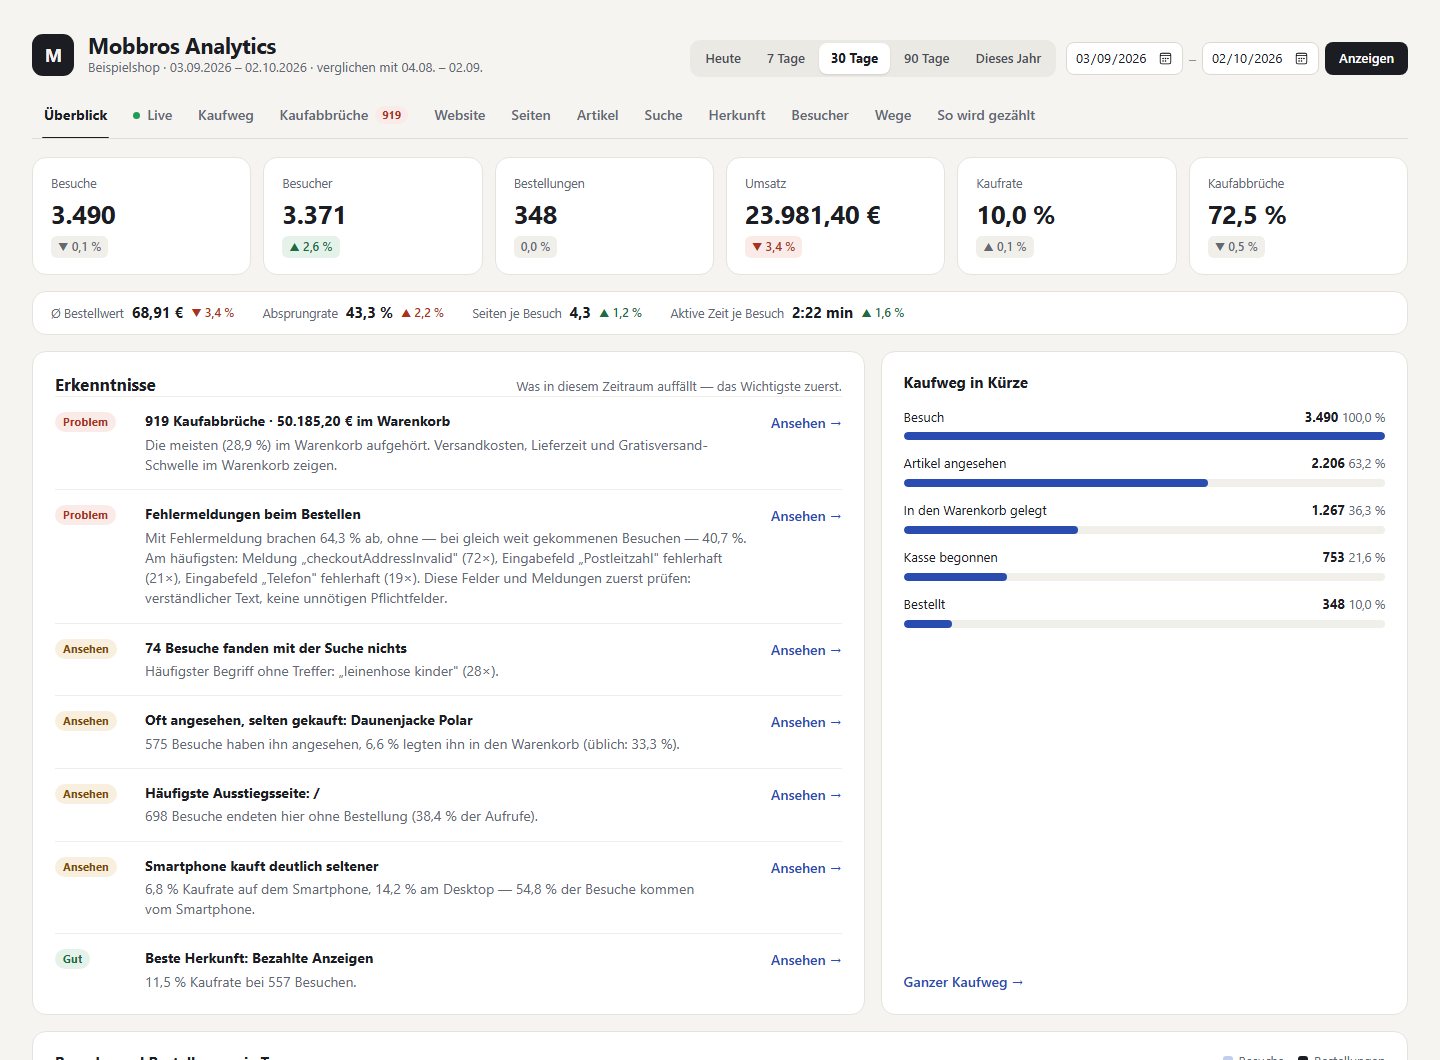Open the Ganzer Kaufweg link

coord(964,982)
